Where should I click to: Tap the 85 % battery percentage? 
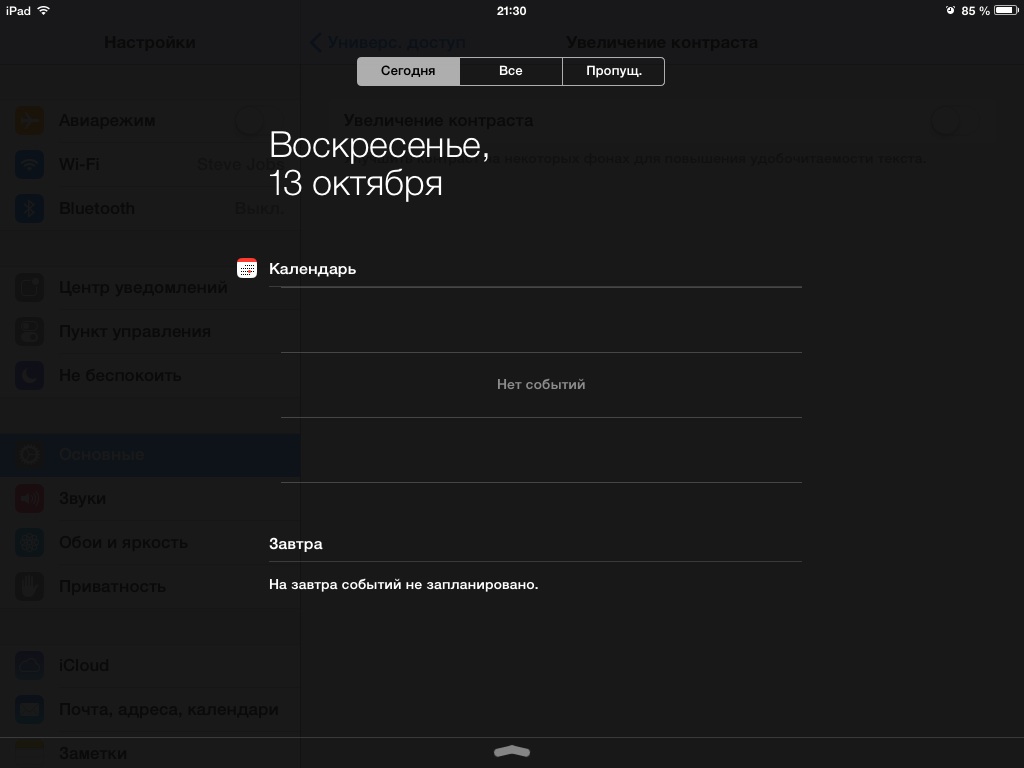pyautogui.click(x=976, y=11)
